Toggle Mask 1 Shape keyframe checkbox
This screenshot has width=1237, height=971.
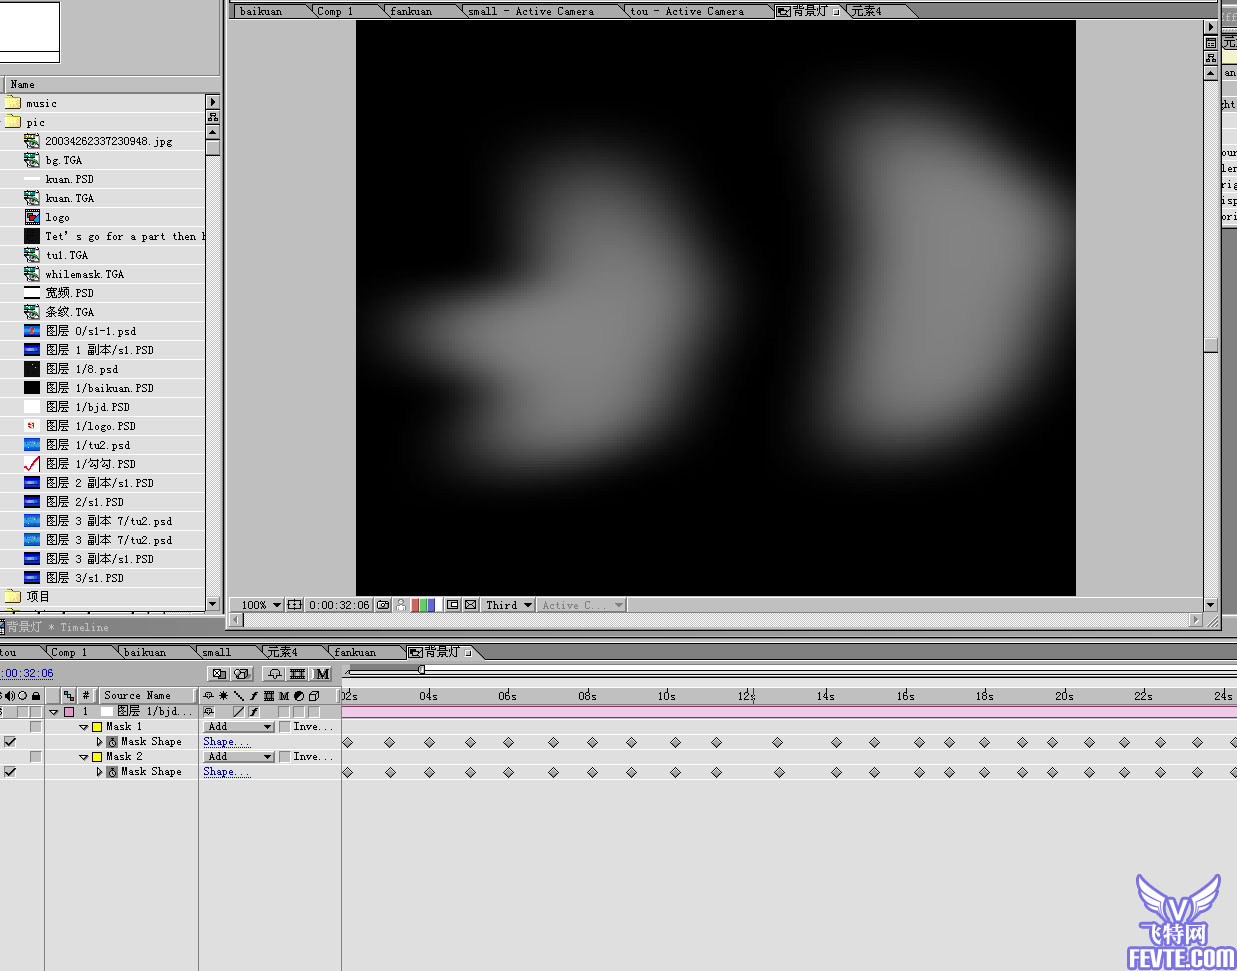[x=10, y=742]
